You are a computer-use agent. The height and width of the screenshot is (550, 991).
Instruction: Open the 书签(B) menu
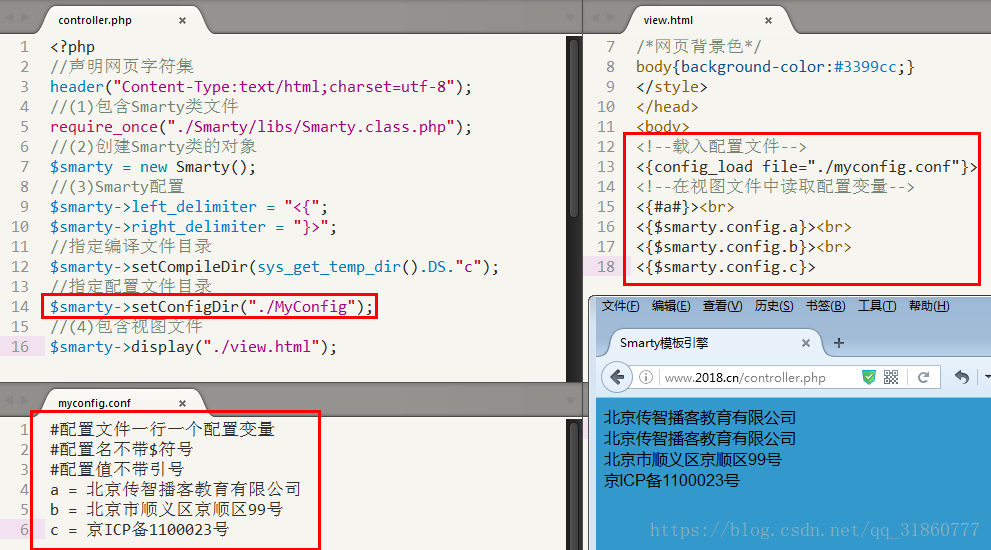coord(825,306)
